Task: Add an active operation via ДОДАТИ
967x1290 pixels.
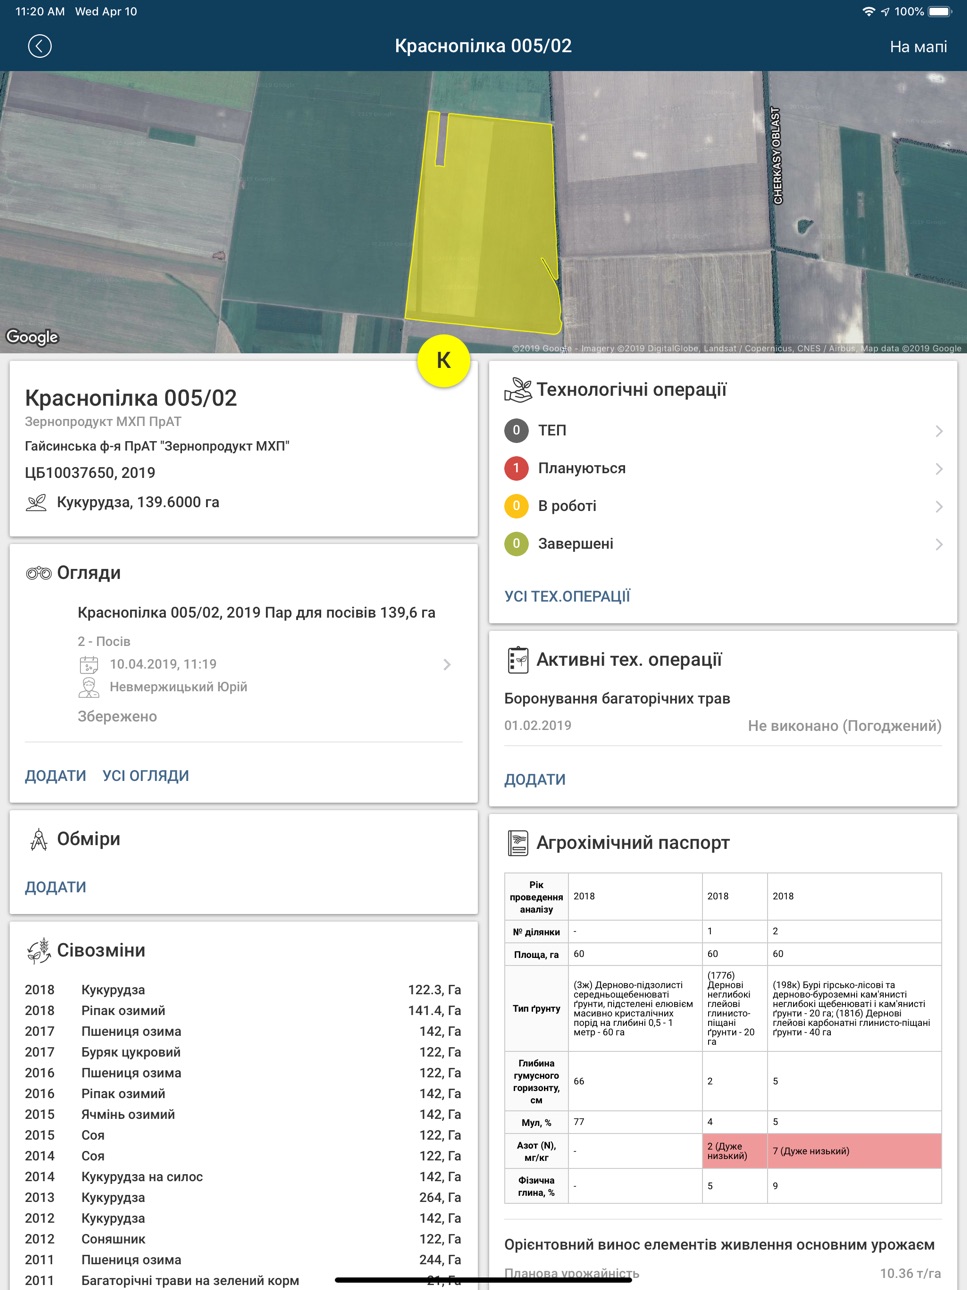Action: [x=535, y=780]
